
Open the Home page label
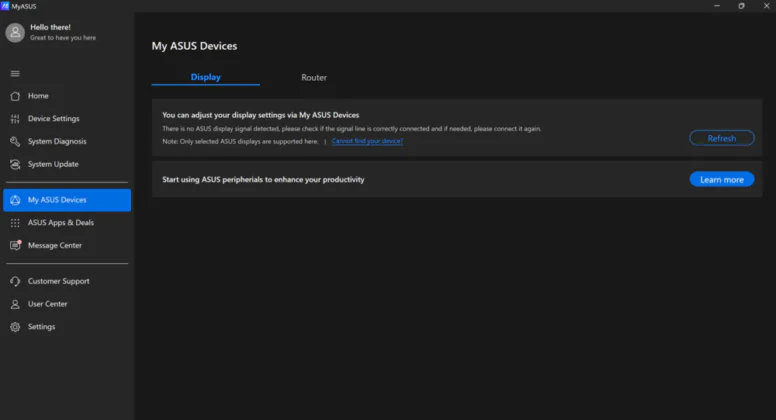pyautogui.click(x=38, y=96)
